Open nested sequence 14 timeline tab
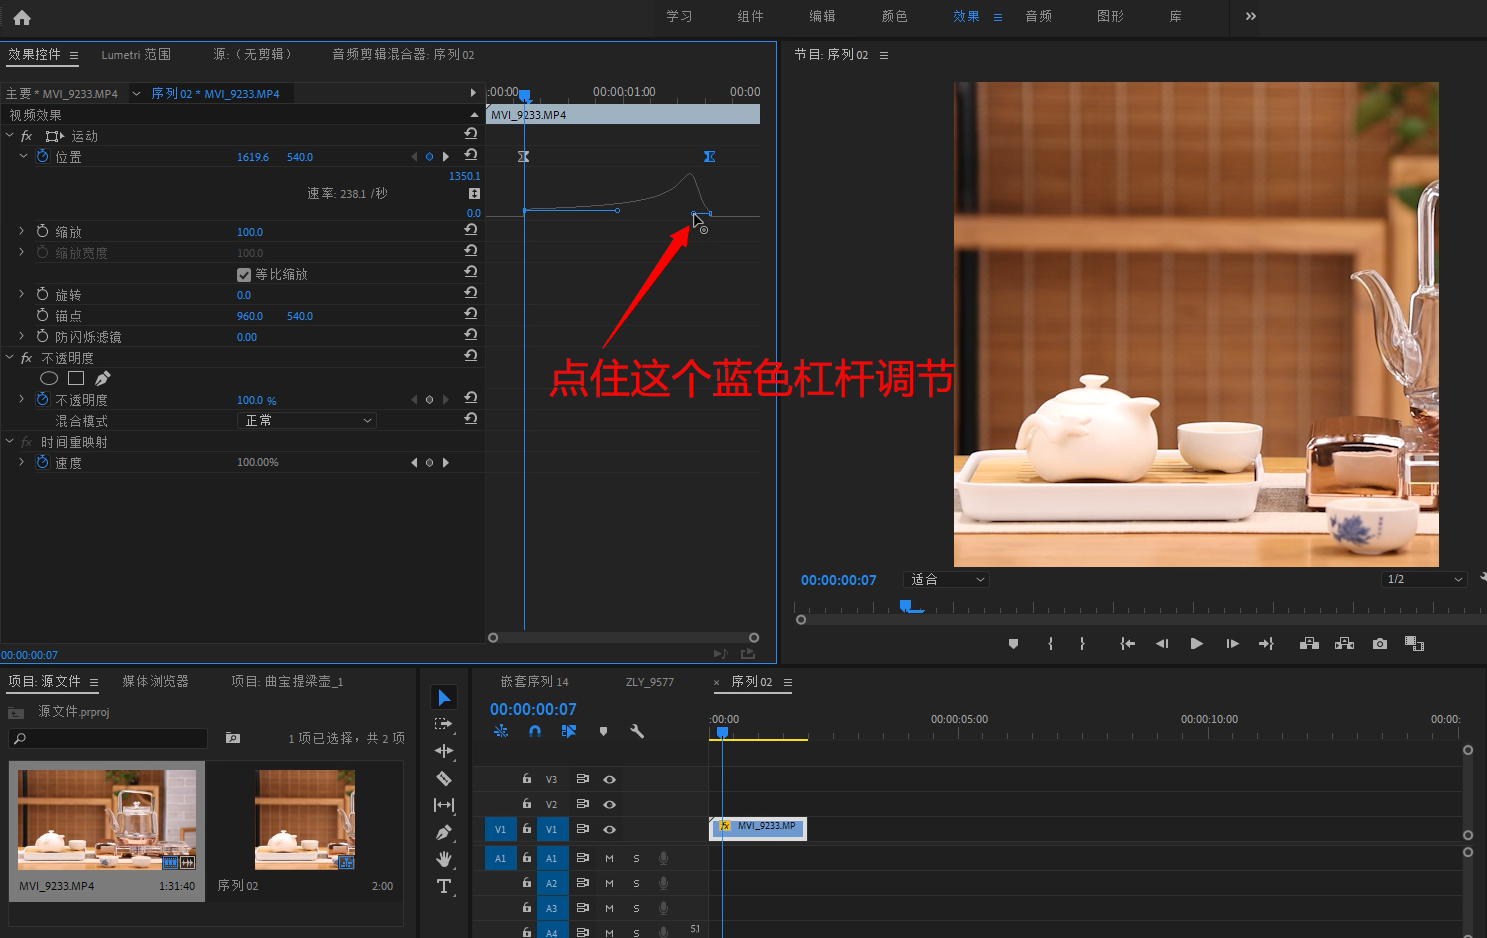 (x=534, y=682)
